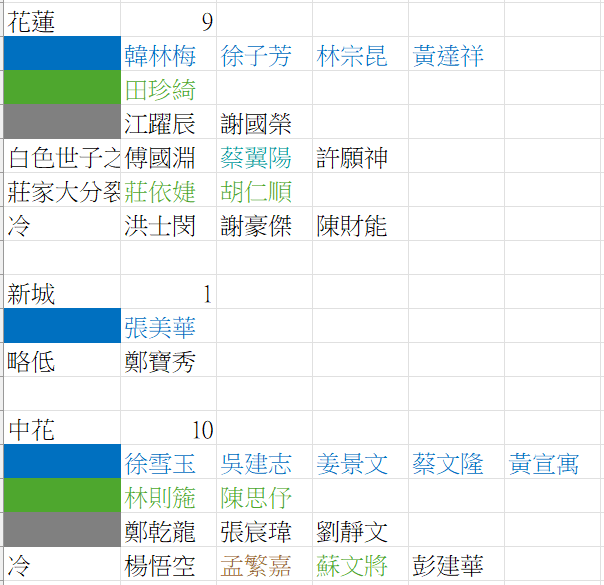Click the cell with number 1

(168, 292)
